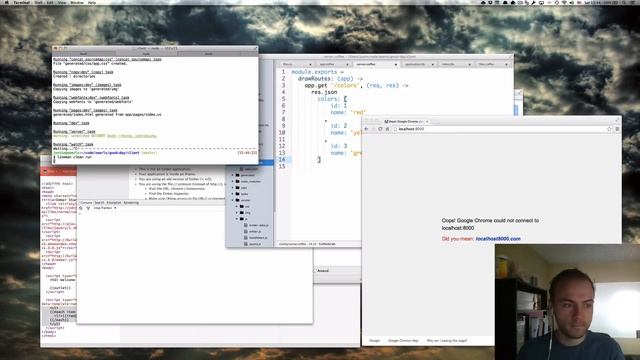Viewport: 640px width, 360px height.
Task: Open the View menu in menu bar
Action: tap(62, 2)
